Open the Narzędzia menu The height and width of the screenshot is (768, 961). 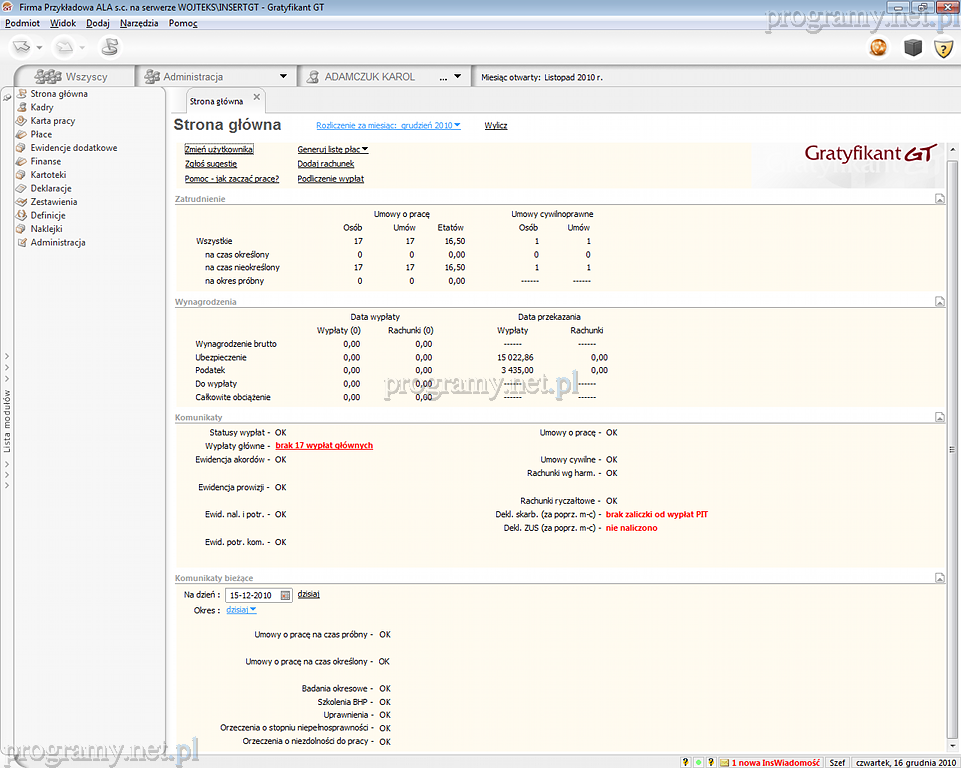pyautogui.click(x=139, y=22)
